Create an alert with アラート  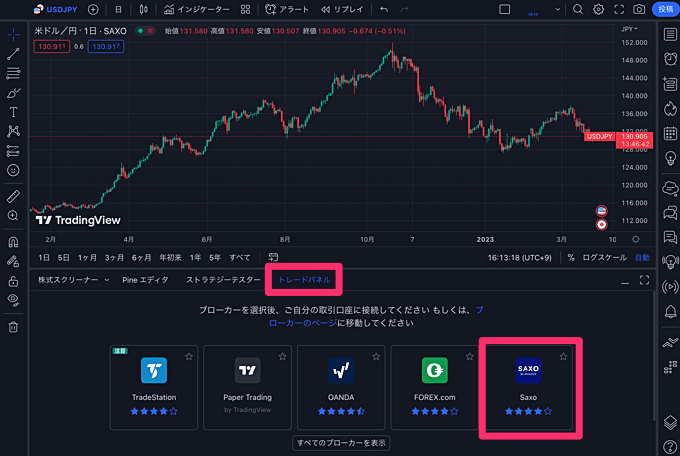(287, 10)
